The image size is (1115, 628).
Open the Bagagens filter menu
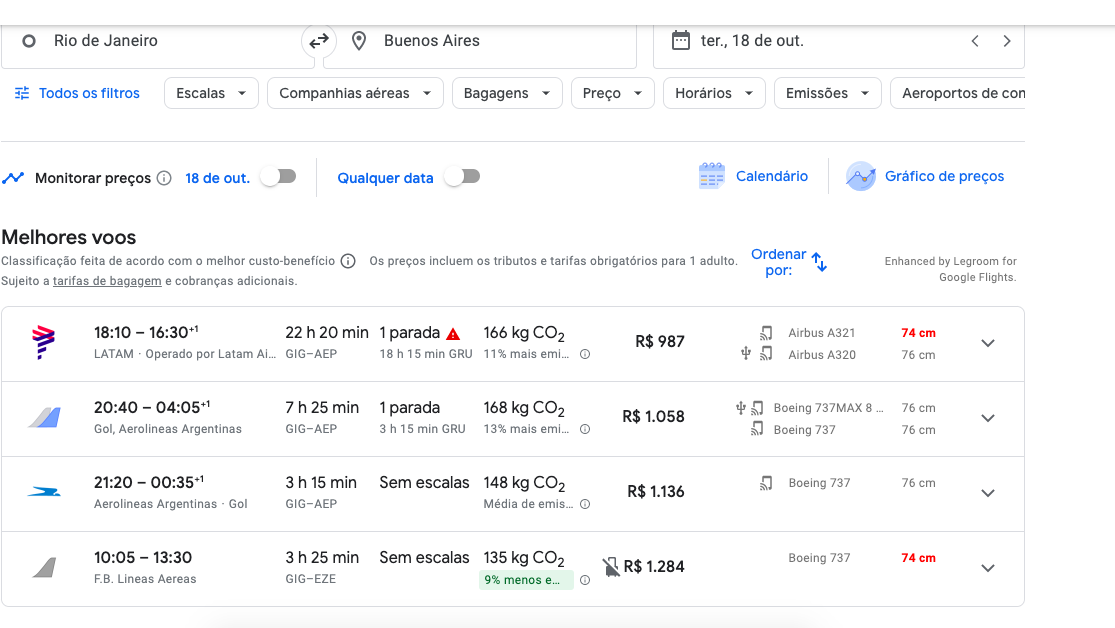[507, 93]
